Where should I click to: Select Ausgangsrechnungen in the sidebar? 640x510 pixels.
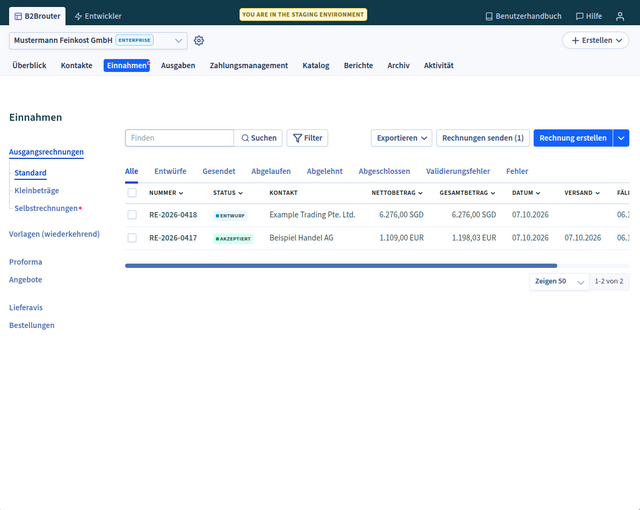tap(47, 152)
